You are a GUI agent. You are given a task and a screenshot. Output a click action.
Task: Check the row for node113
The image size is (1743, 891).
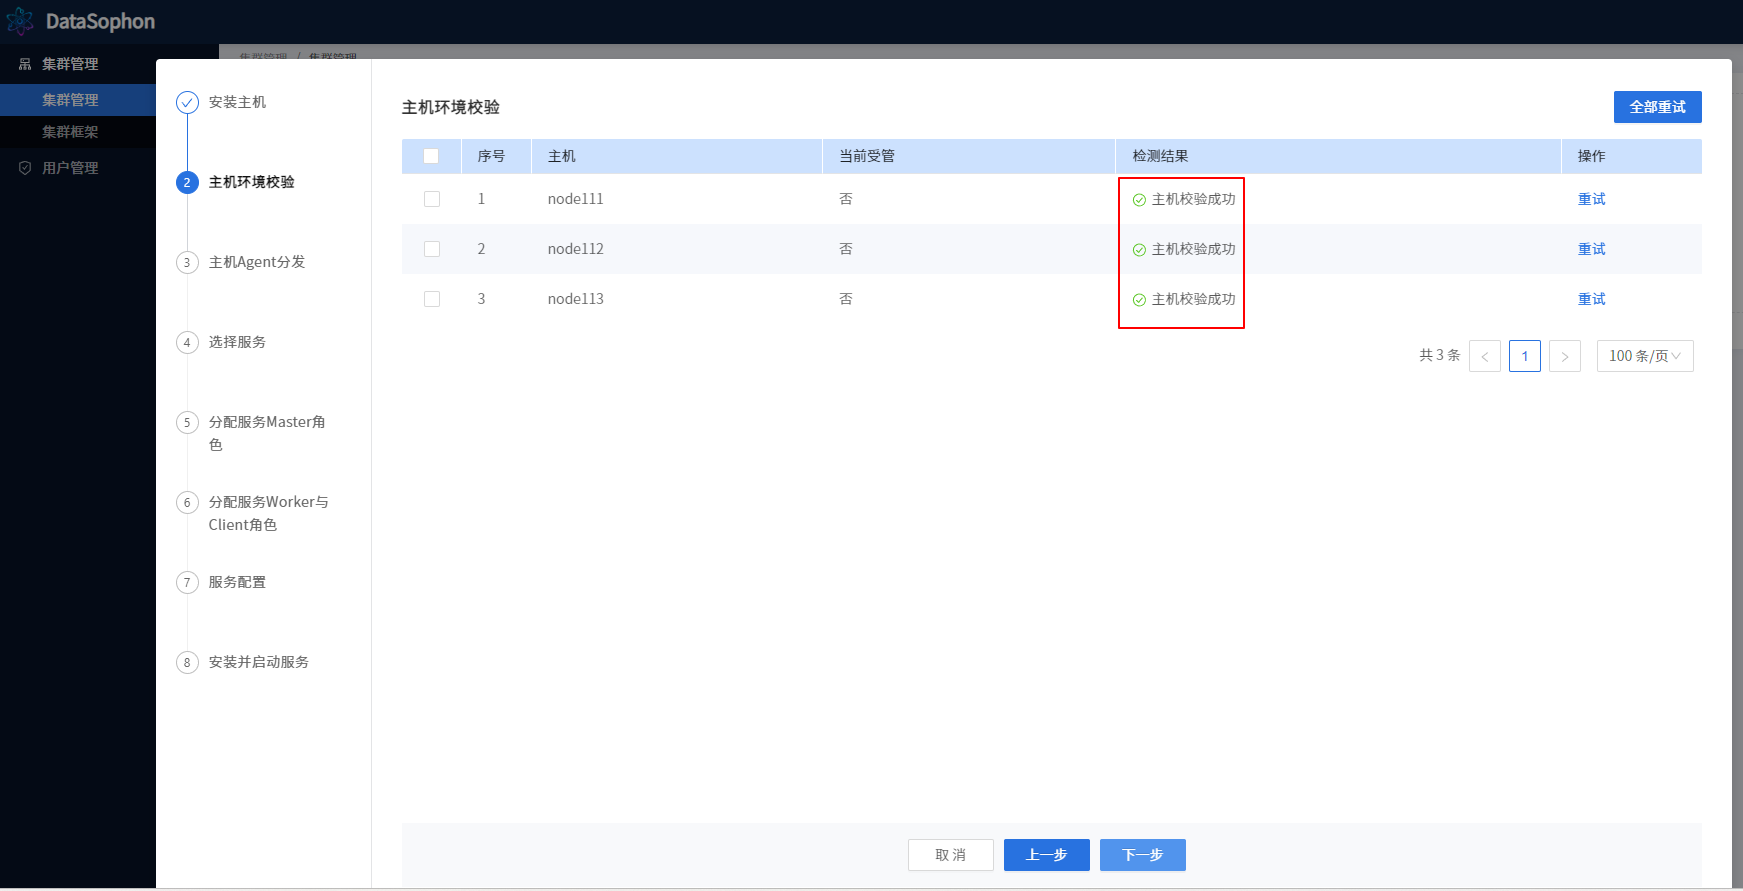[x=432, y=299]
